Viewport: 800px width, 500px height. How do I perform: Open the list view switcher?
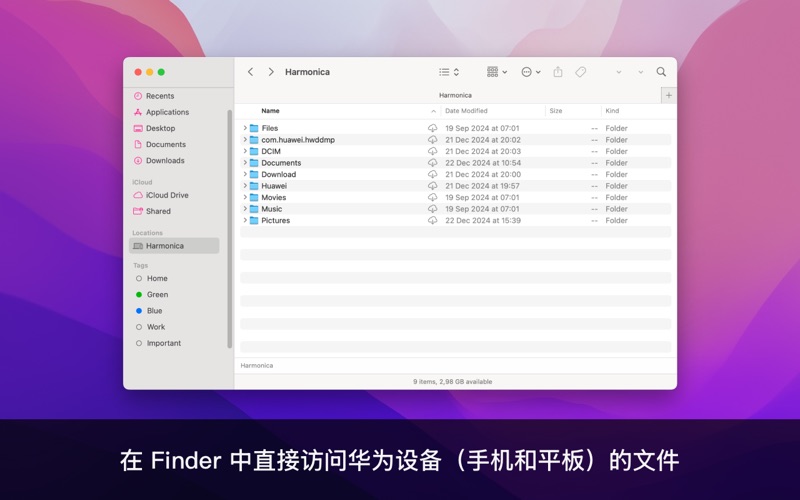click(449, 72)
